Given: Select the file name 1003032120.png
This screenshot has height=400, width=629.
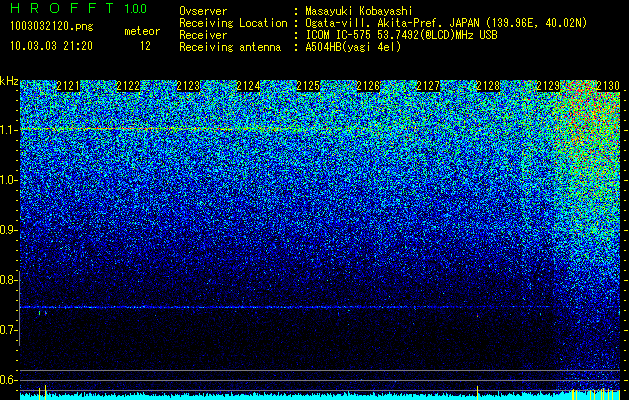Looking at the screenshot, I should (x=52, y=27).
